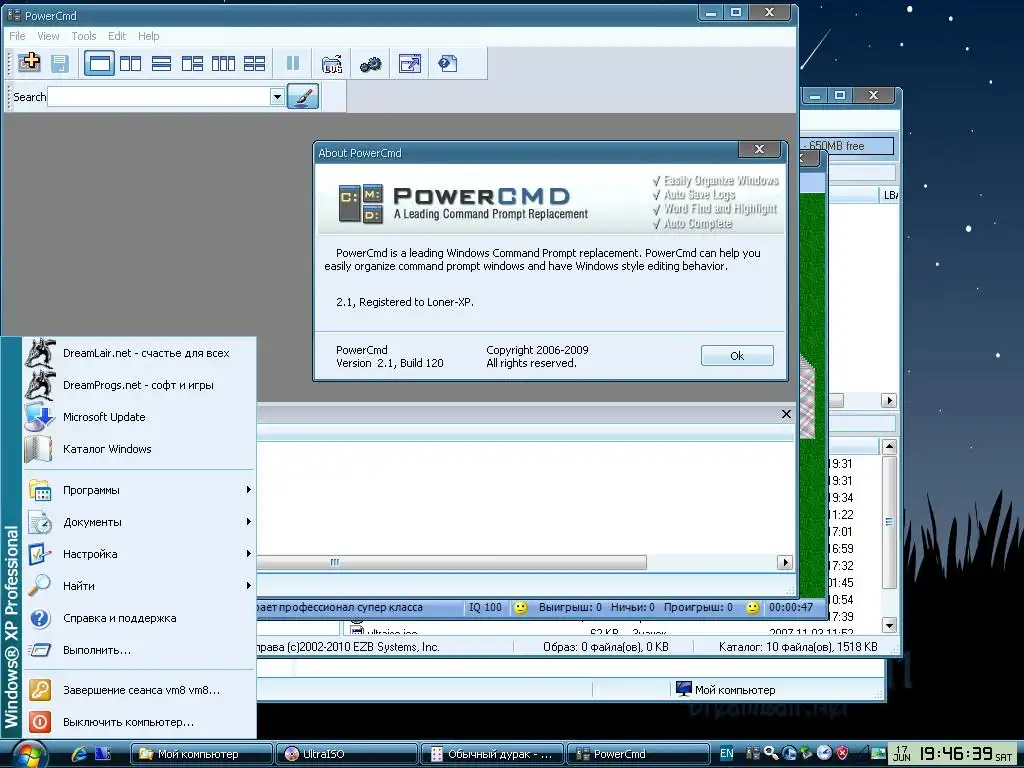Image resolution: width=1024 pixels, height=768 pixels.
Task: Click Выполнить… in start menu
Action: click(140, 650)
